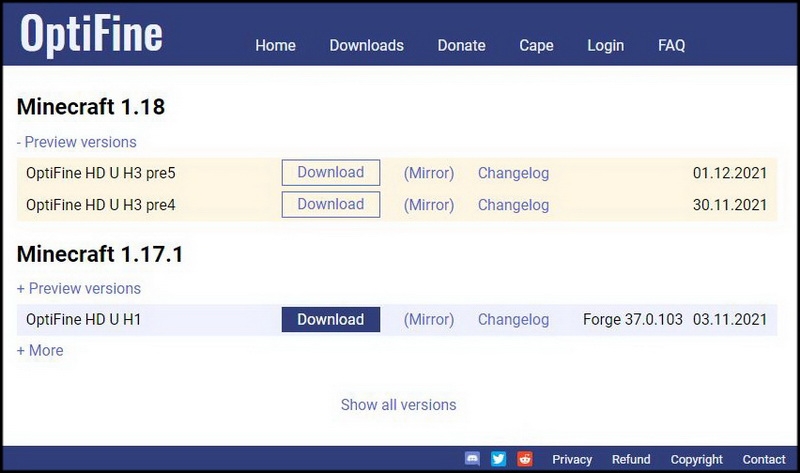Viewport: 800px width, 473px height.
Task: Open OptiFine Reddit icon in footer
Action: click(525, 459)
